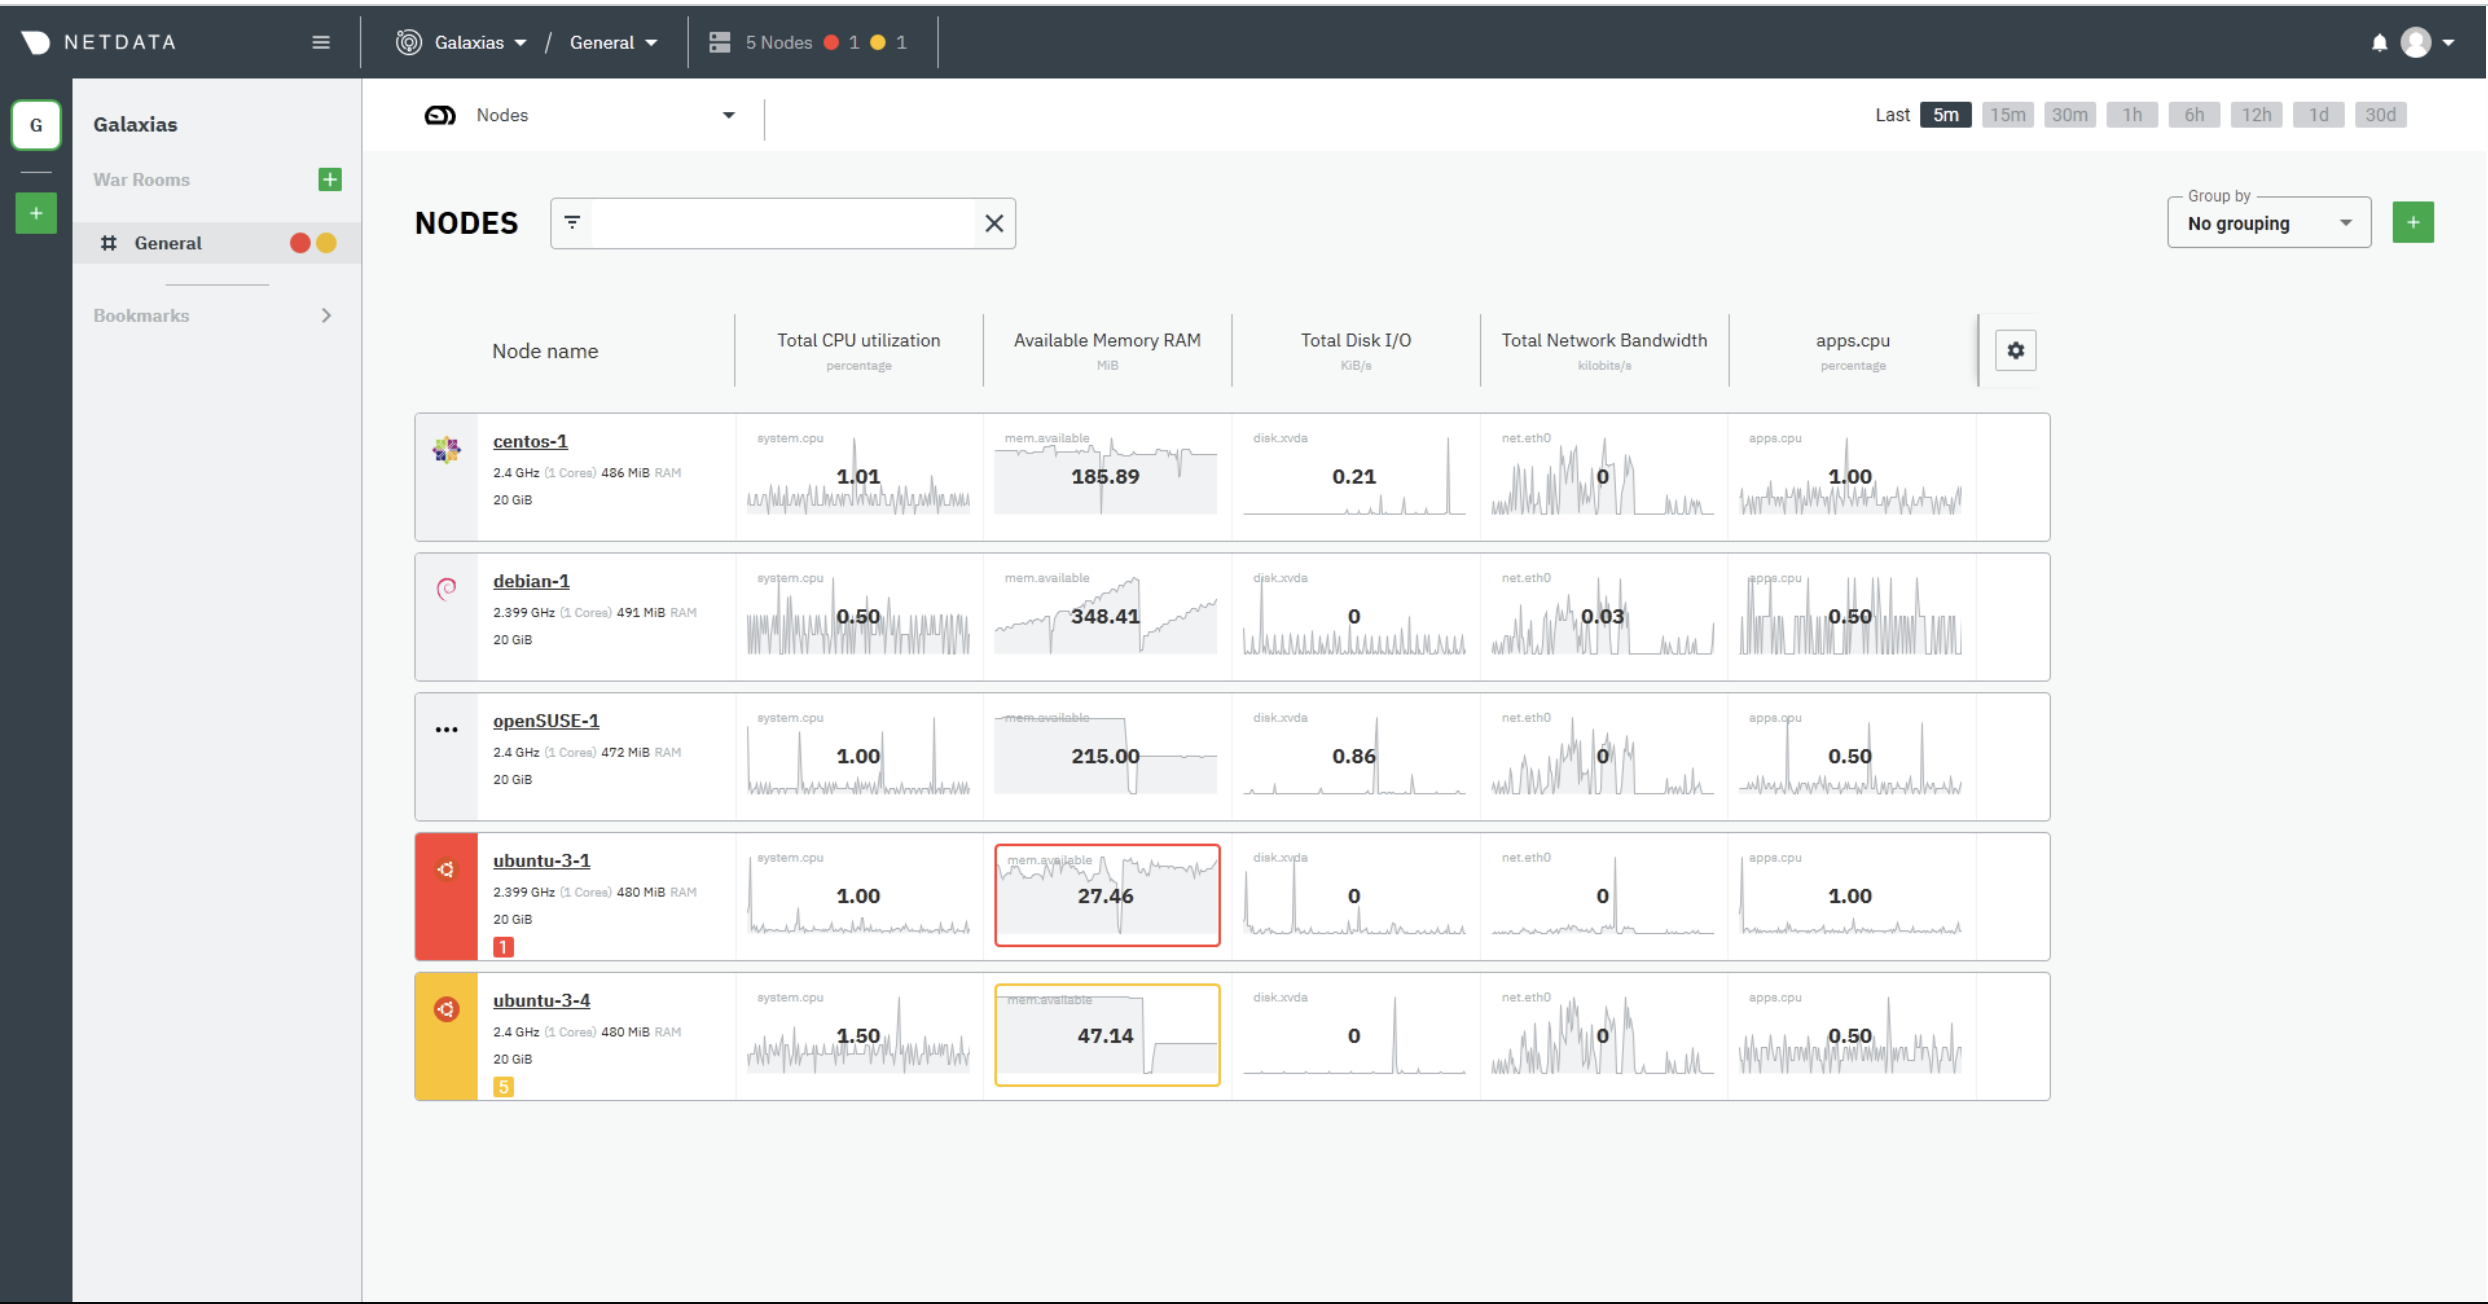This screenshot has width=2488, height=1304.
Task: Open the nodes filter icon
Action: point(571,223)
